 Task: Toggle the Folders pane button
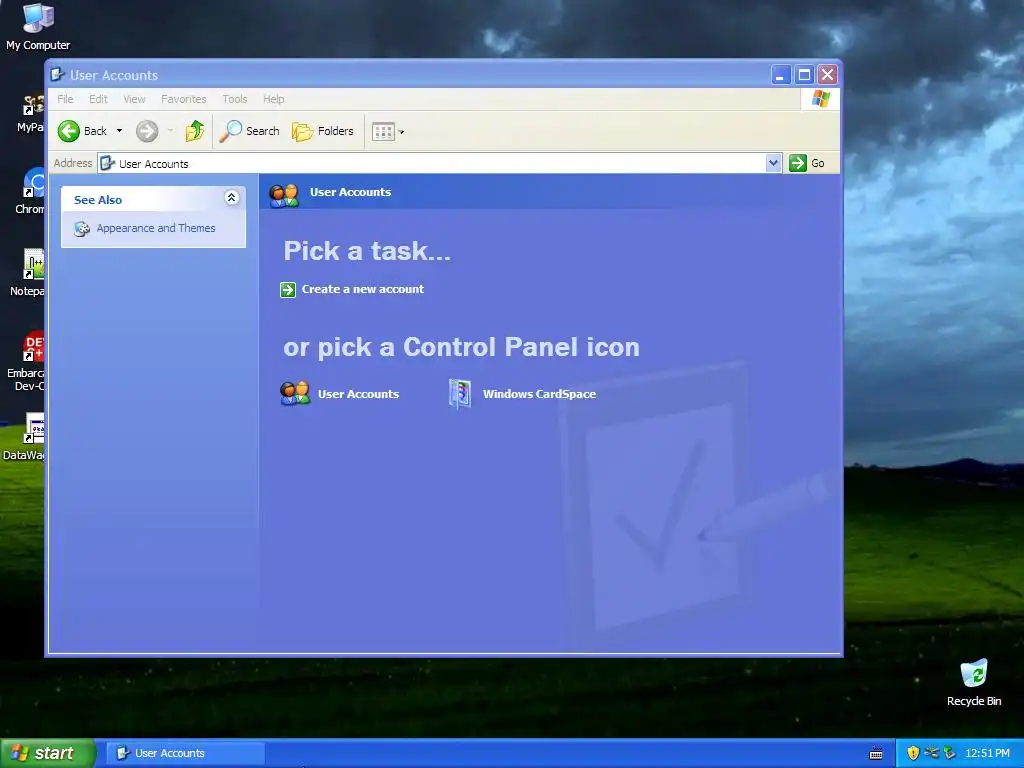point(323,131)
